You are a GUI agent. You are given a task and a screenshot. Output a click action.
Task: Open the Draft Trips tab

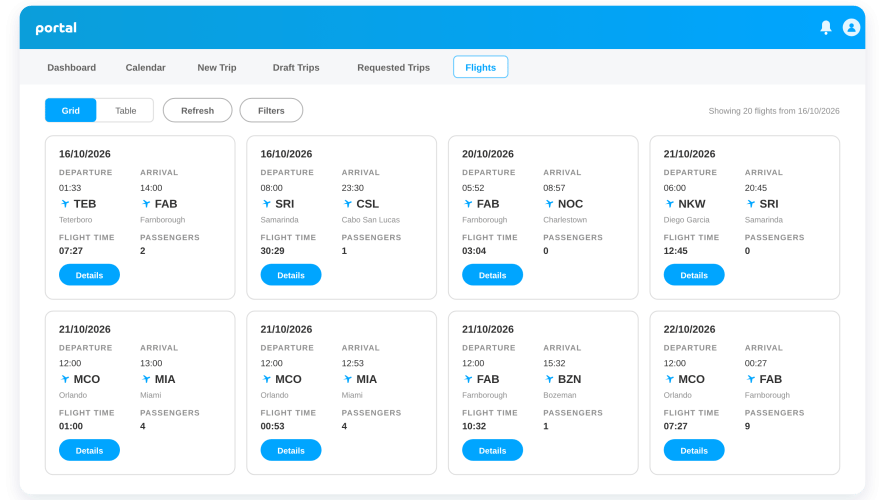pyautogui.click(x=296, y=68)
